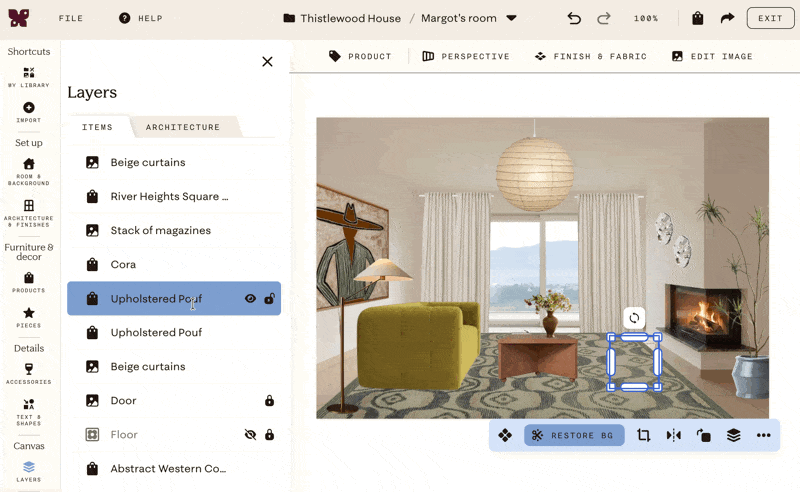This screenshot has height=492, width=800.
Task: Click the Restore BG button
Action: [574, 435]
